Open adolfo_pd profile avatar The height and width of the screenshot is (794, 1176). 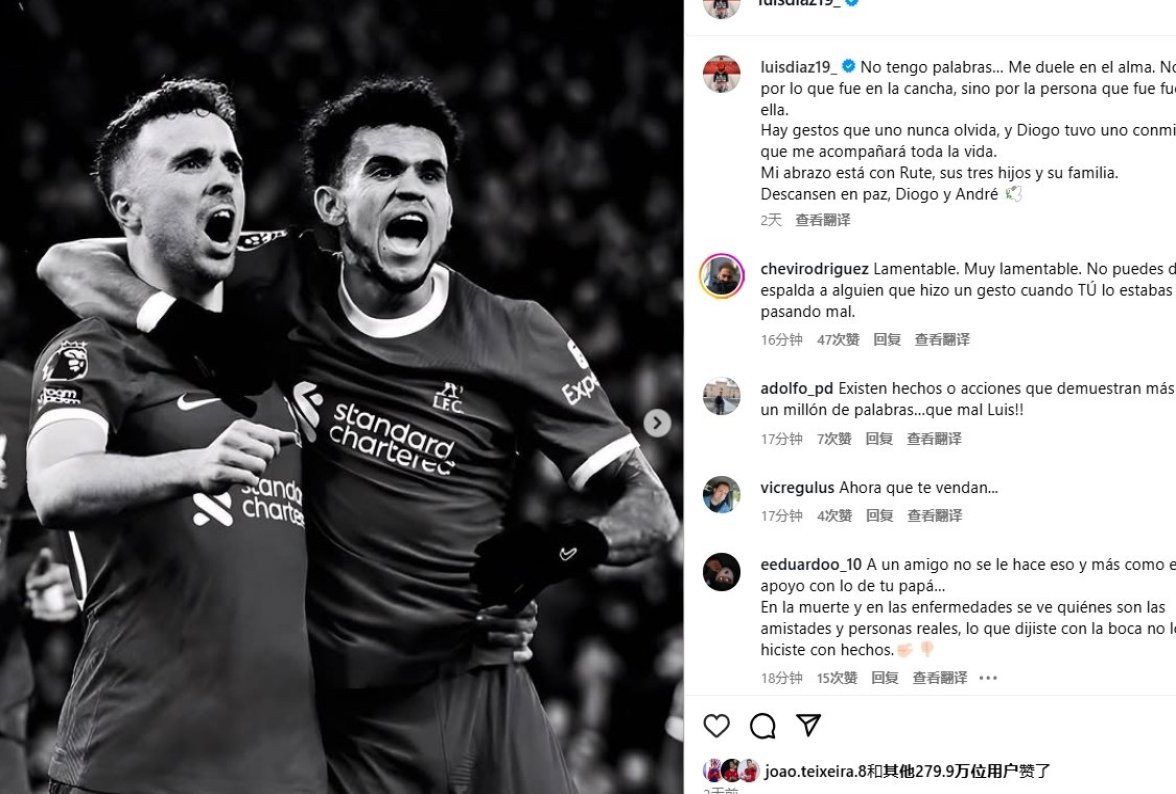[x=722, y=396]
